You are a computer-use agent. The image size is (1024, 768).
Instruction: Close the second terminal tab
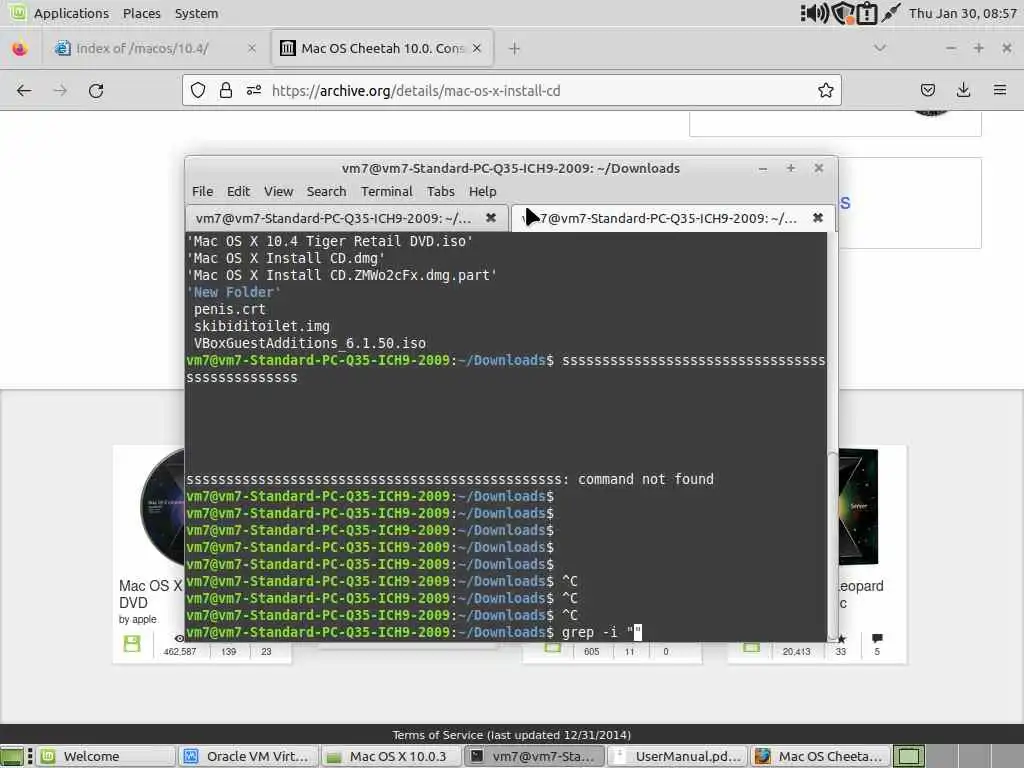tap(818, 218)
